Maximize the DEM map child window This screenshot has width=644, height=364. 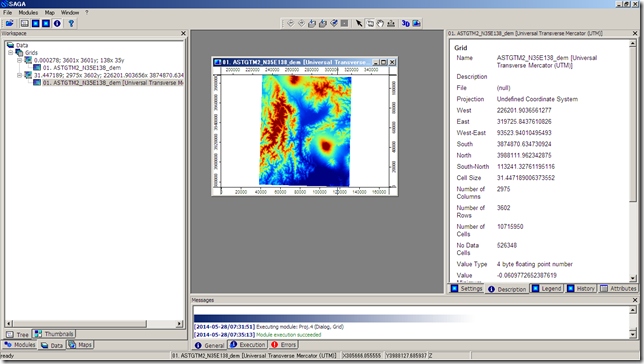pos(383,62)
